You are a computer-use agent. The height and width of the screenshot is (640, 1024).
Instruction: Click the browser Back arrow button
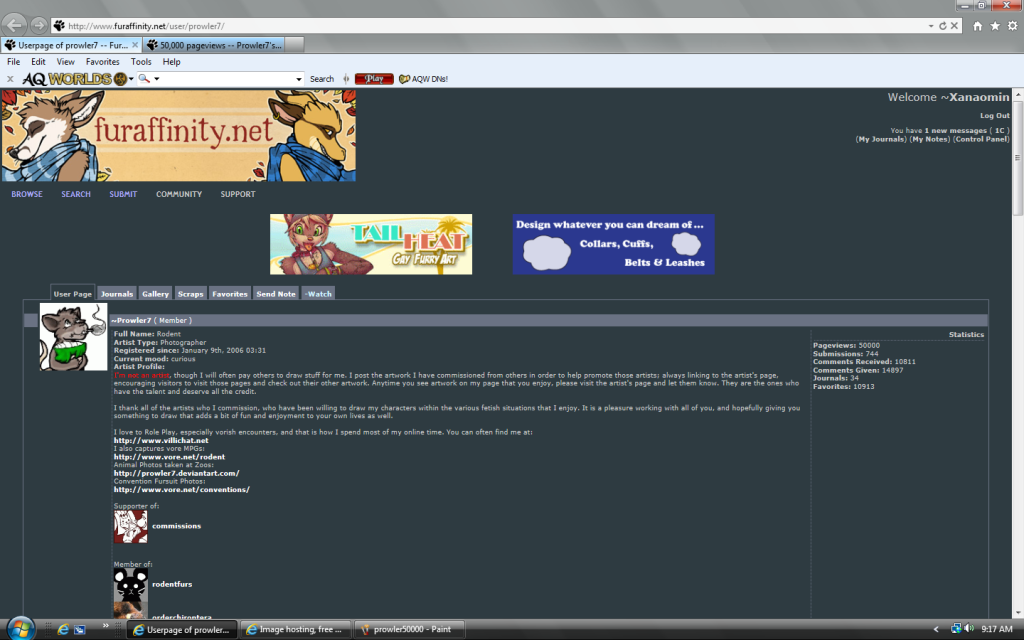[x=15, y=24]
